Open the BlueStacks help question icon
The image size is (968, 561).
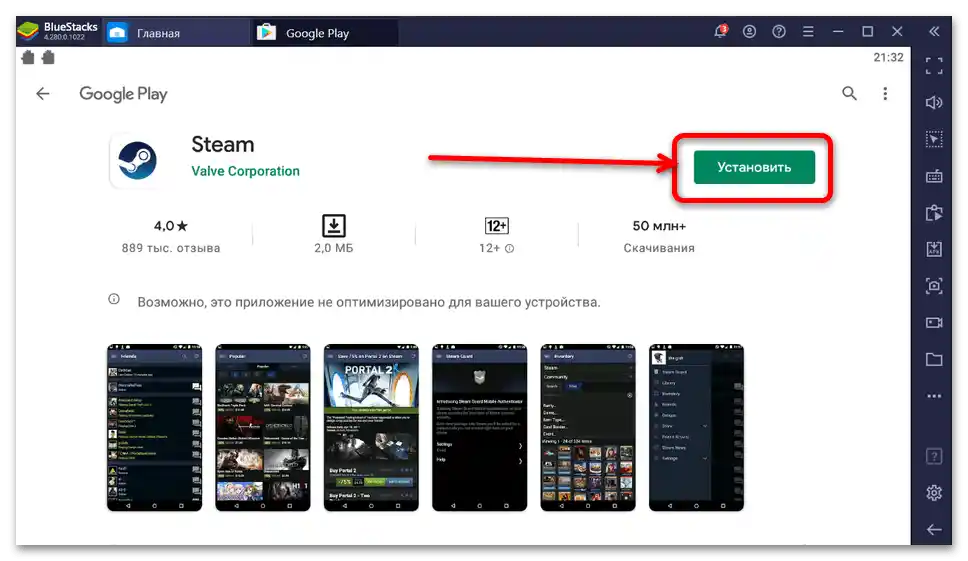point(779,31)
